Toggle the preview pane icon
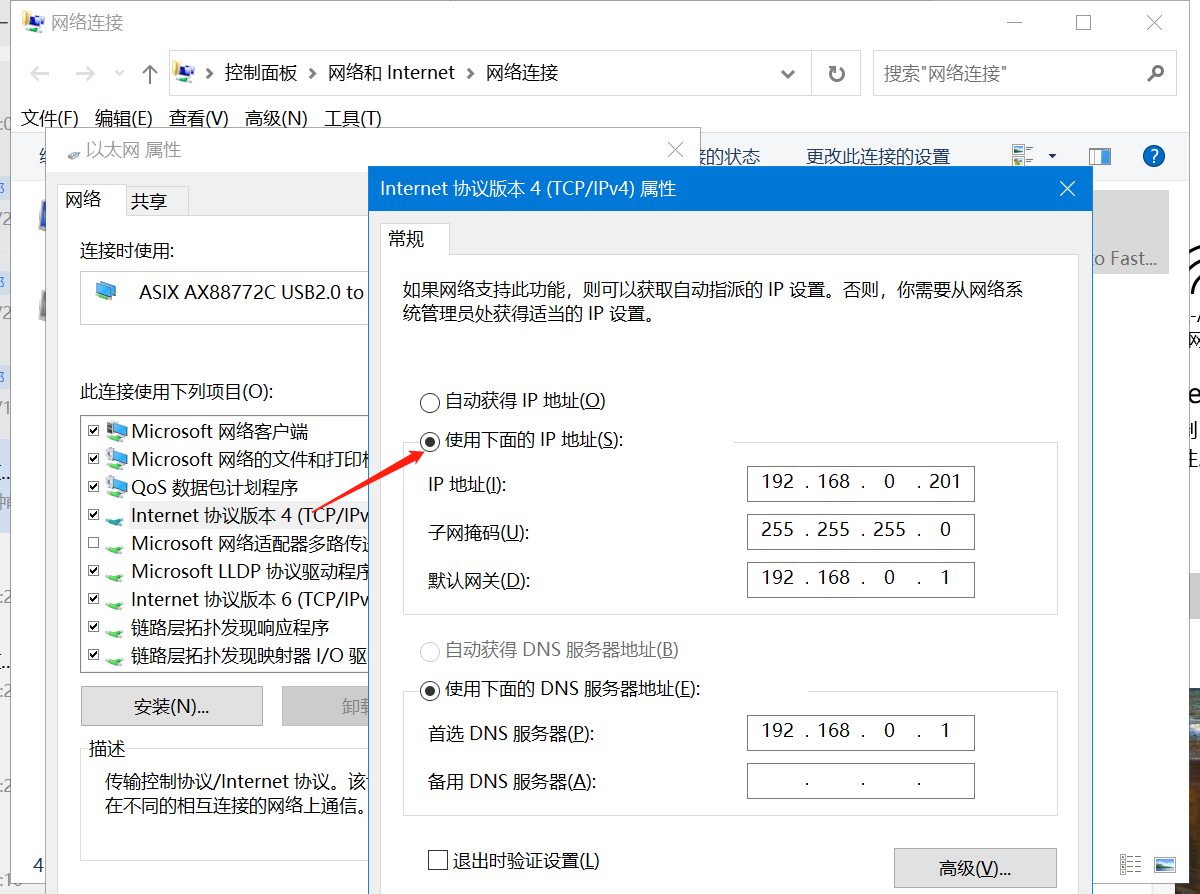 coord(1100,156)
